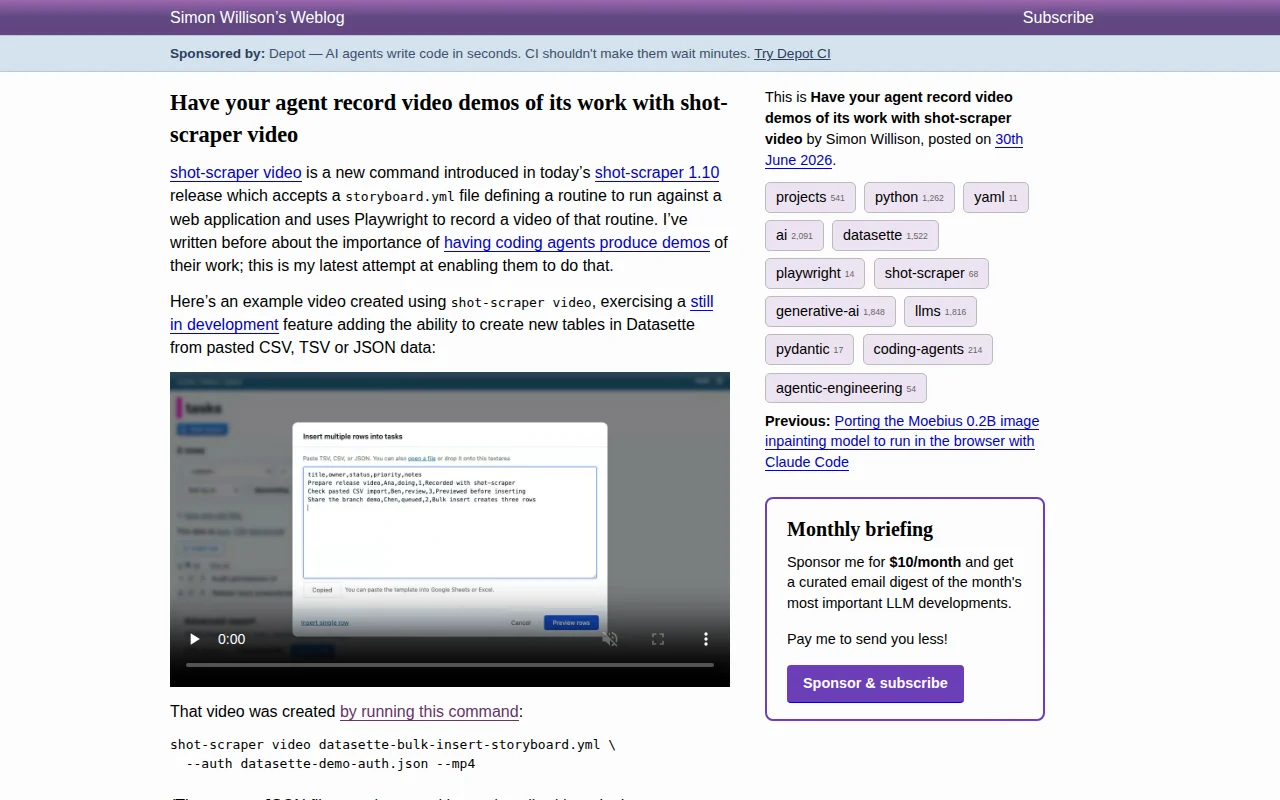Click Subscribe in the header

[x=1058, y=17]
